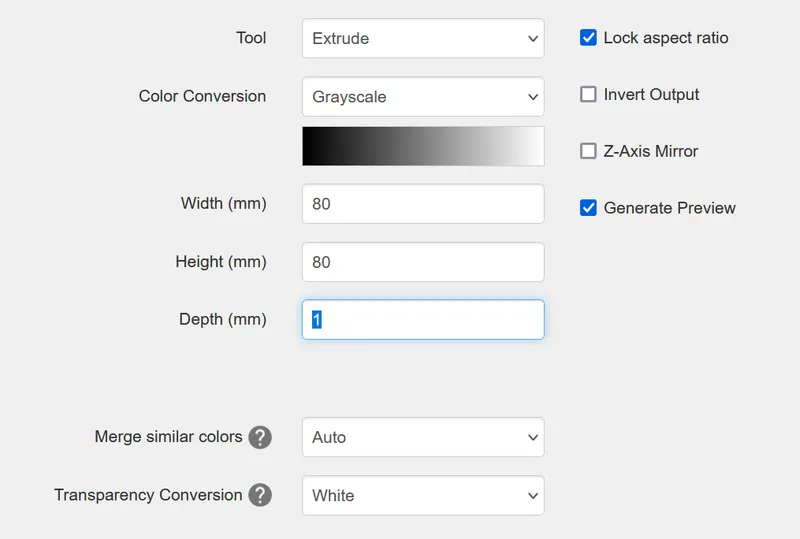Toggle the Lock aspect ratio checkbox
This screenshot has width=800, height=539.
[588, 38]
